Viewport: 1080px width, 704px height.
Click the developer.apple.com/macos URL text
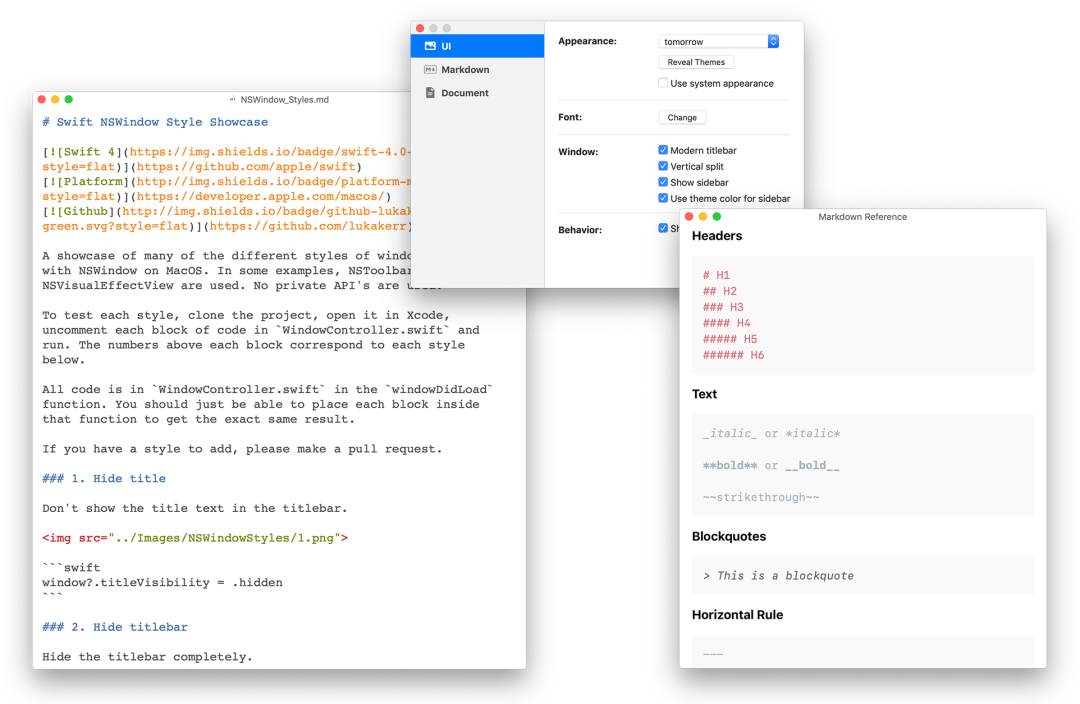tap(260, 196)
